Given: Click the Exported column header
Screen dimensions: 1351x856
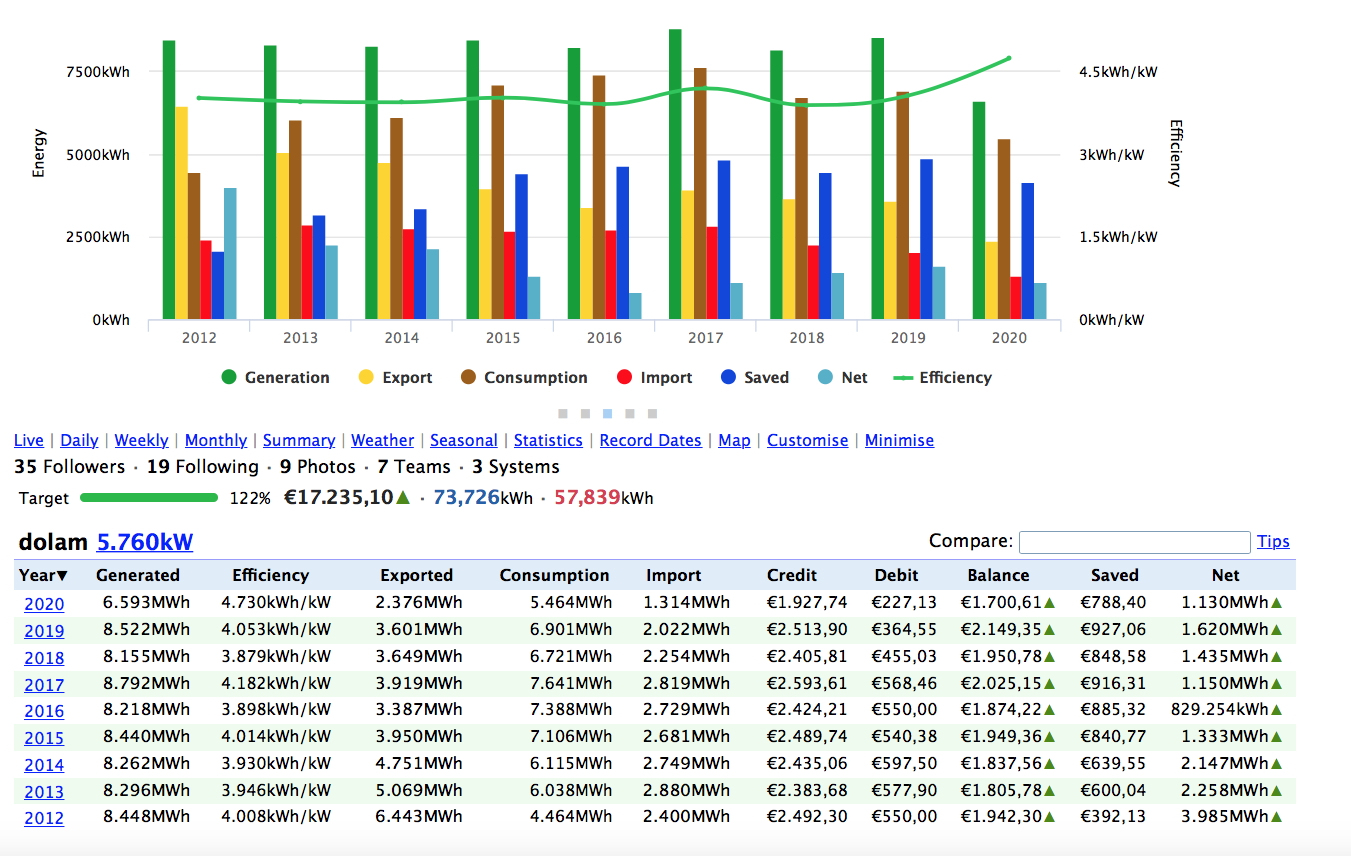Looking at the screenshot, I should coord(416,575).
